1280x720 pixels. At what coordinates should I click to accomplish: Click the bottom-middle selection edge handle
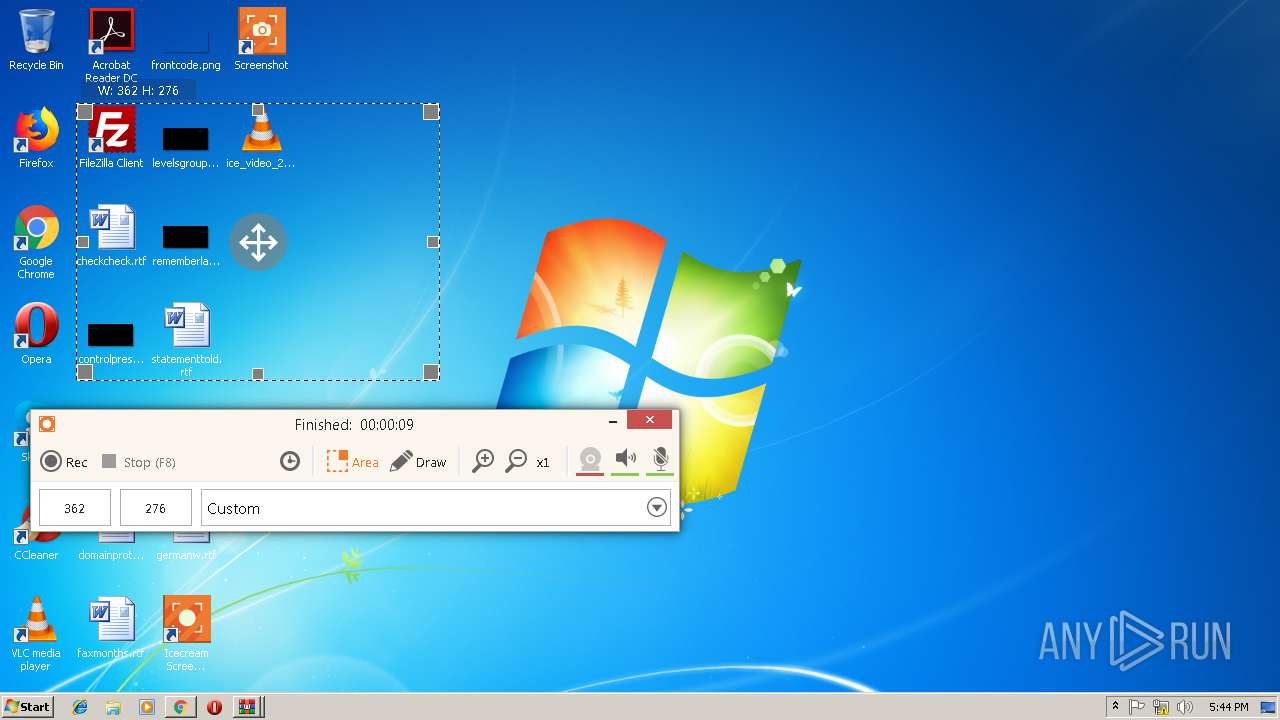[x=258, y=374]
